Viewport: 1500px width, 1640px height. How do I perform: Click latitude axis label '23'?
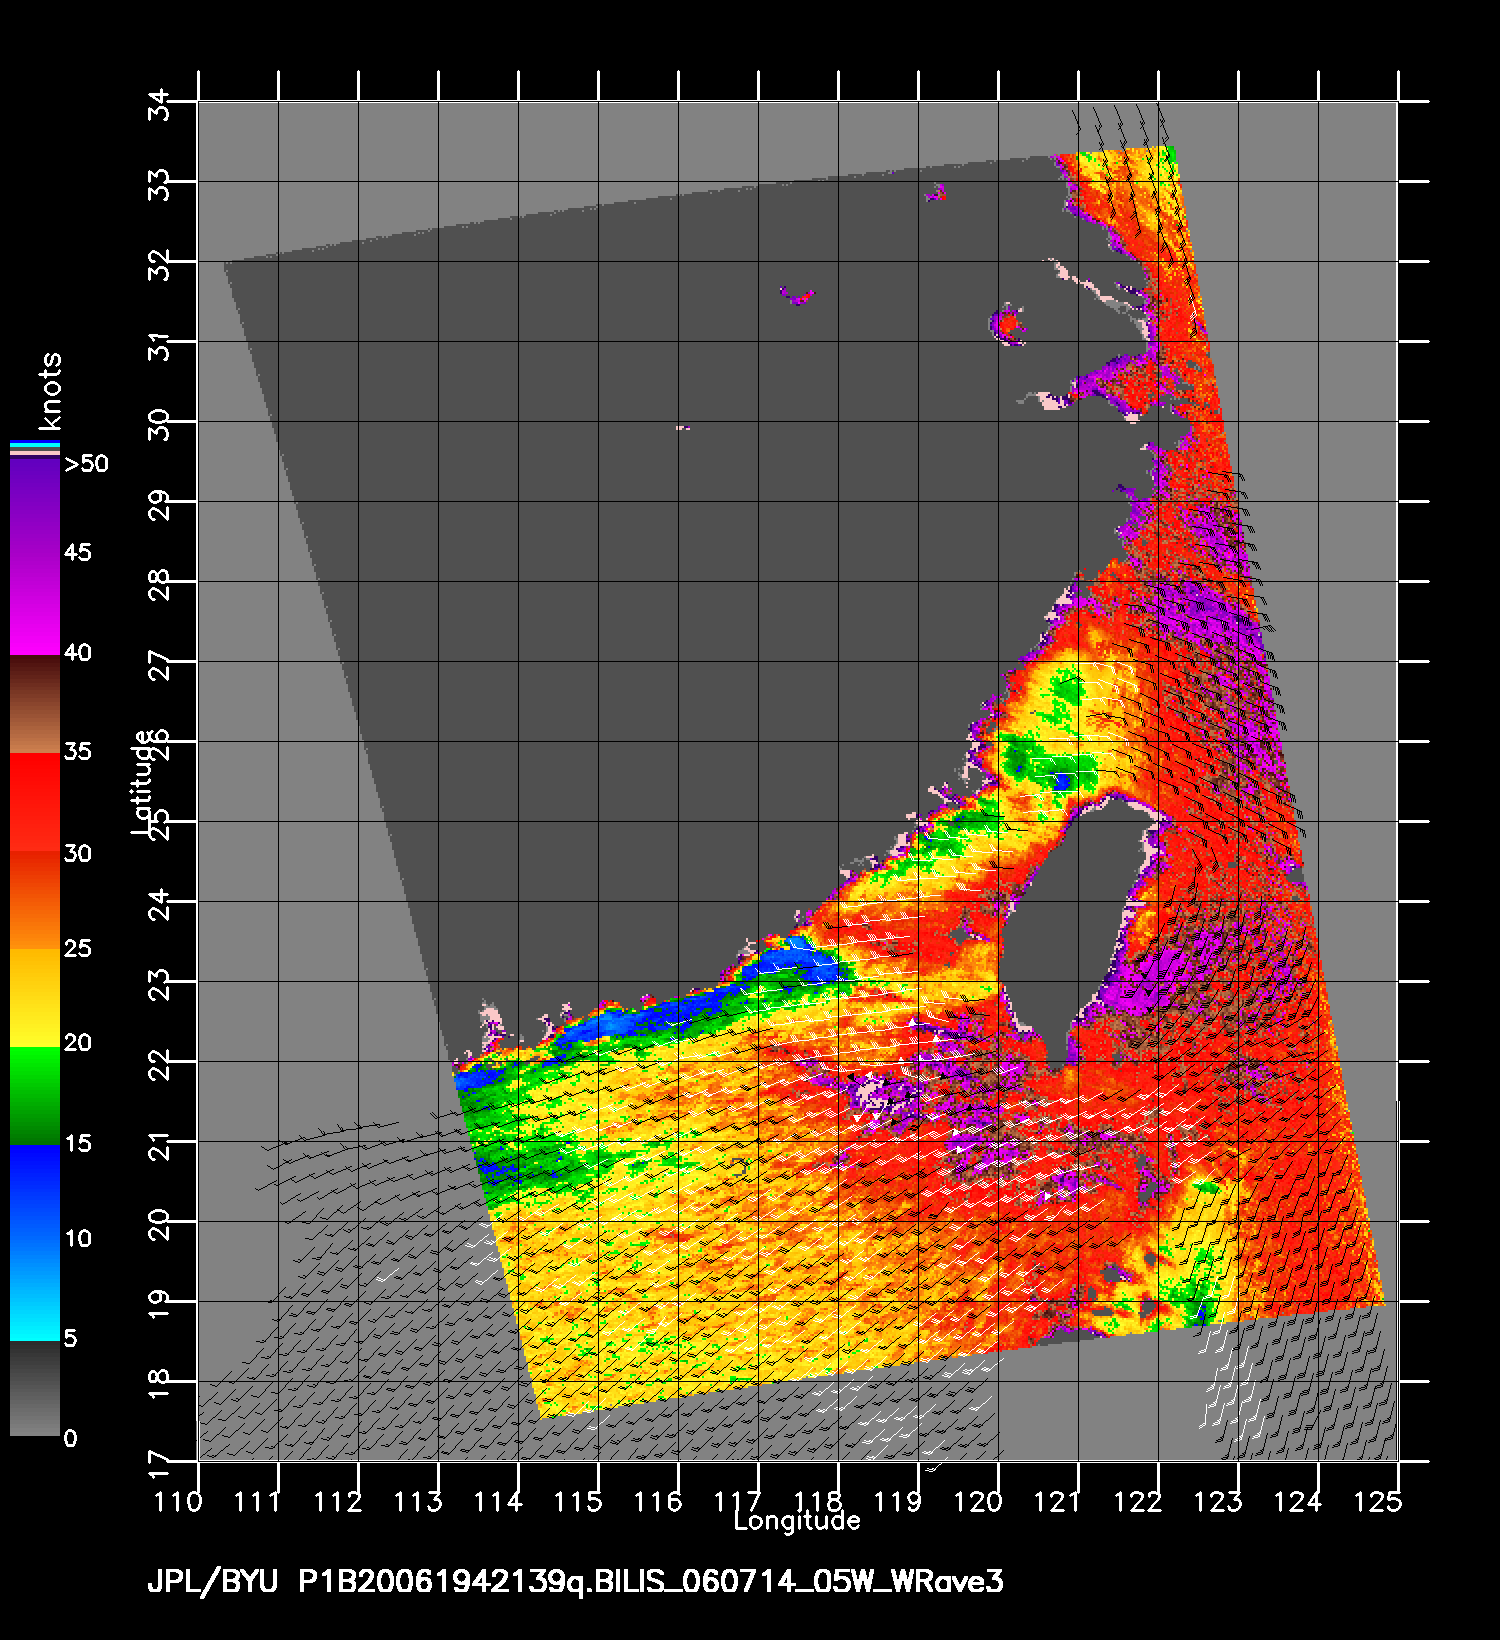pyautogui.click(x=159, y=984)
